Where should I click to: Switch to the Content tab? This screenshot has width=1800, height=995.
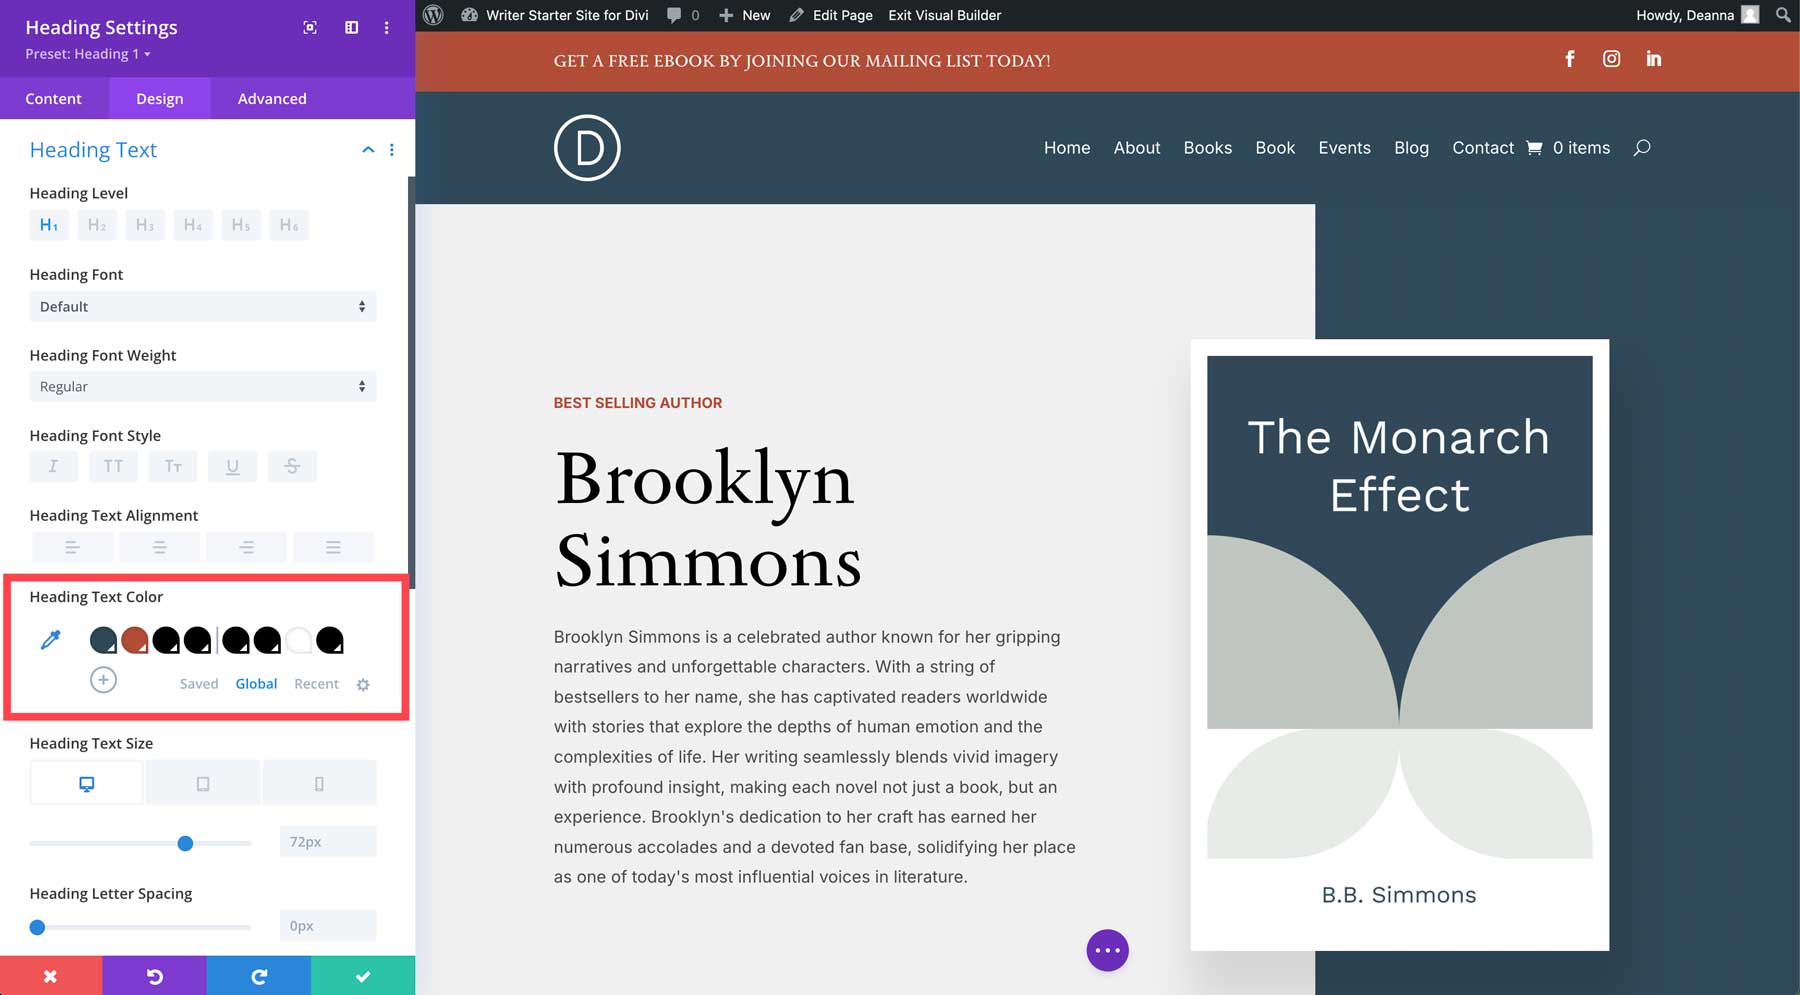click(54, 98)
